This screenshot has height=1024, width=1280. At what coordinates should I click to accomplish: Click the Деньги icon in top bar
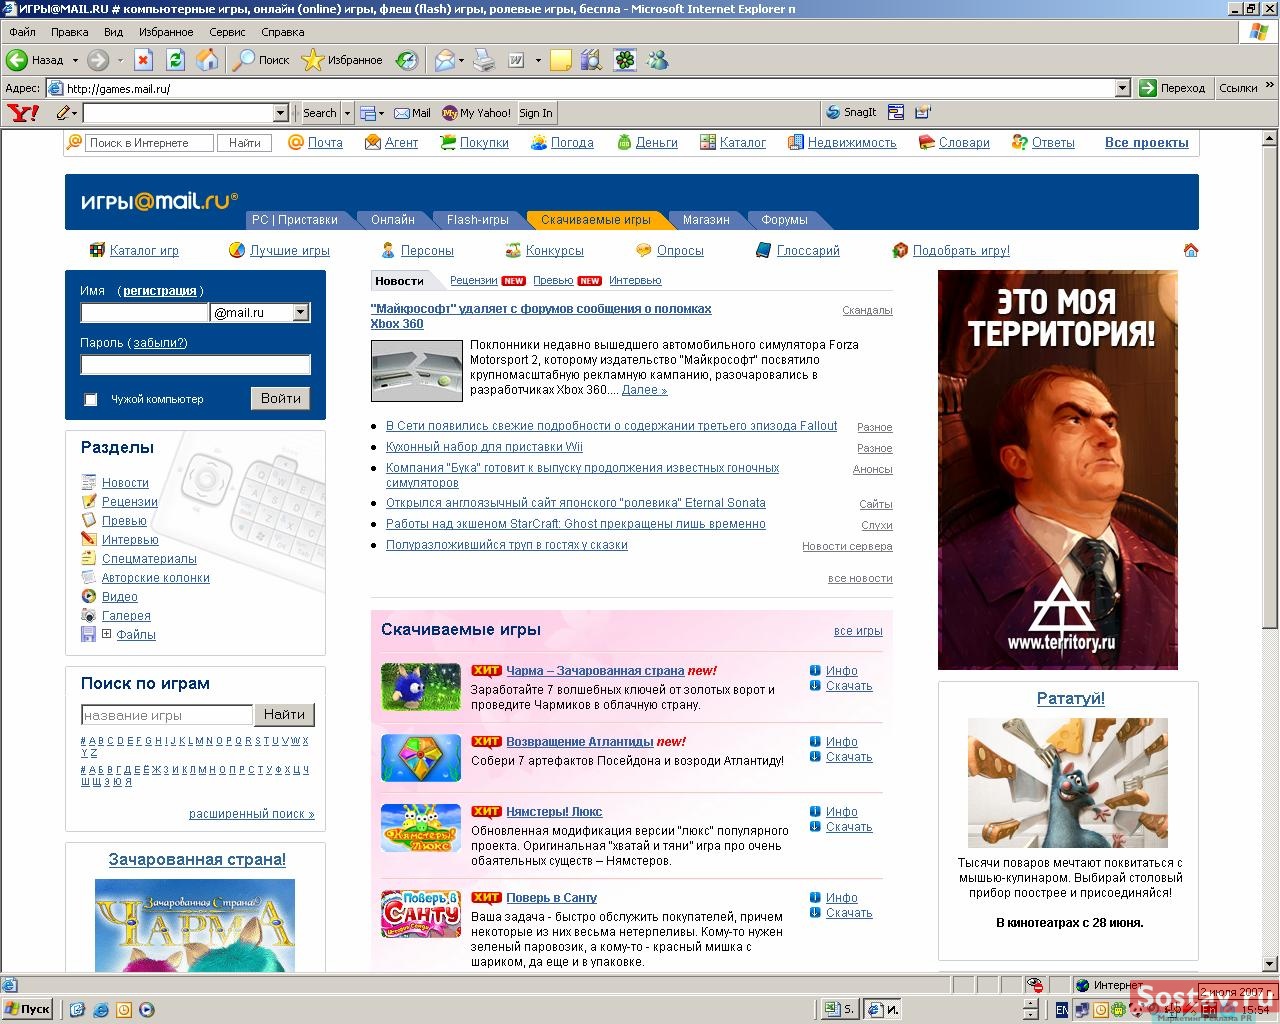(624, 142)
